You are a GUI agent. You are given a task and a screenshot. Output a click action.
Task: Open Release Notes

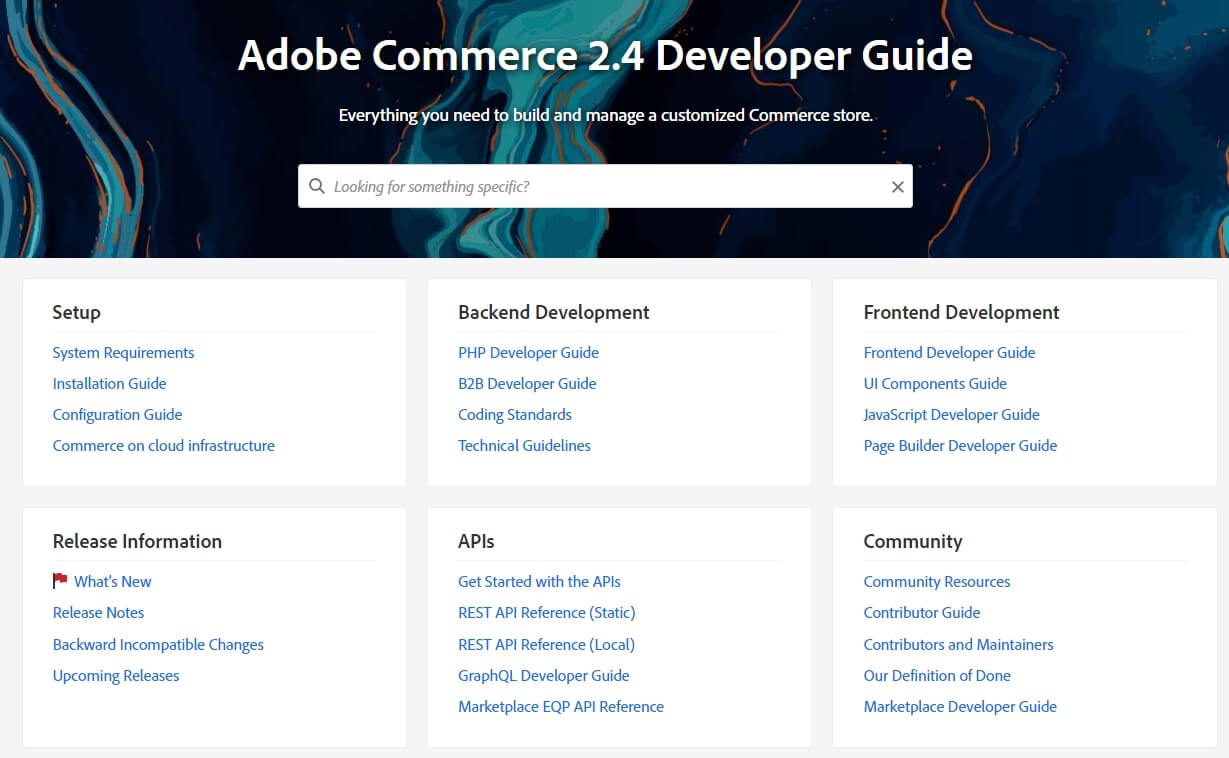coord(98,612)
